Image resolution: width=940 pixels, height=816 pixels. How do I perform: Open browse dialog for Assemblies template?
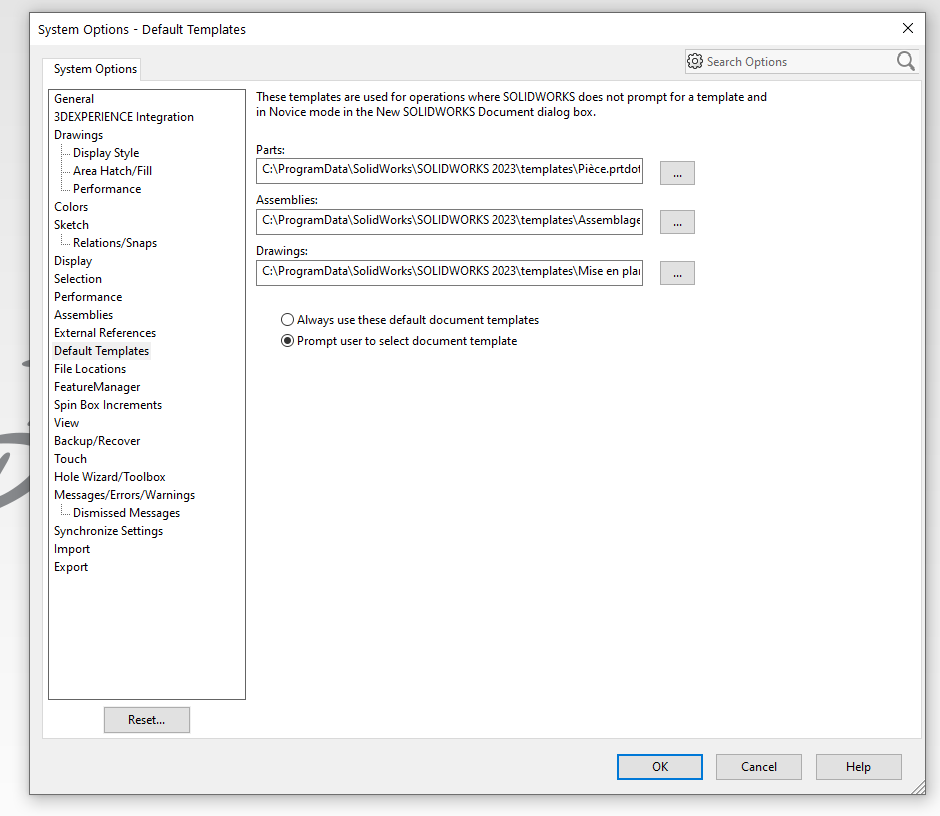tap(677, 222)
